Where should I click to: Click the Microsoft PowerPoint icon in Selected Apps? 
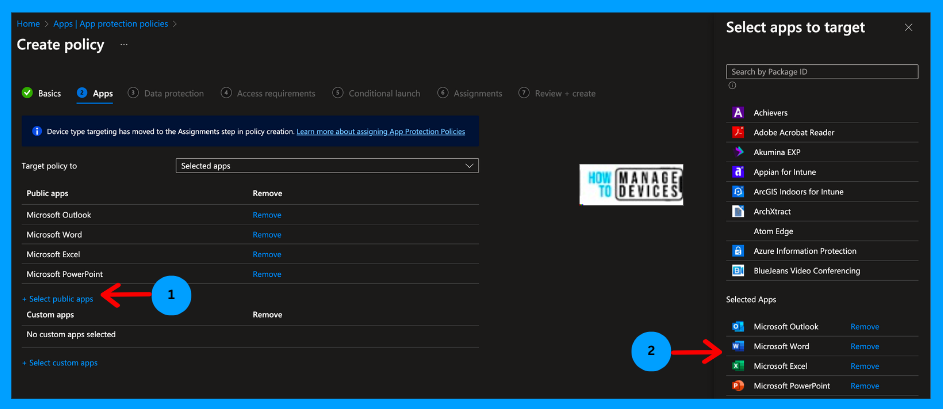[738, 386]
